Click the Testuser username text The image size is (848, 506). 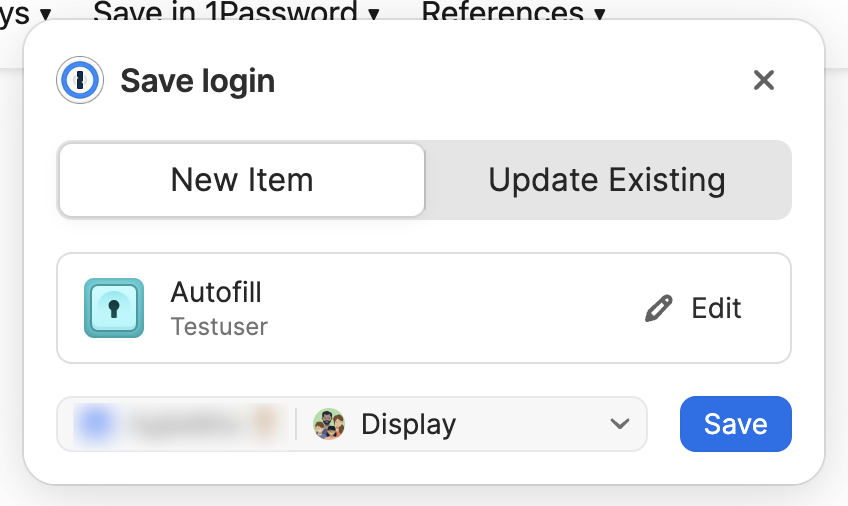(x=219, y=327)
